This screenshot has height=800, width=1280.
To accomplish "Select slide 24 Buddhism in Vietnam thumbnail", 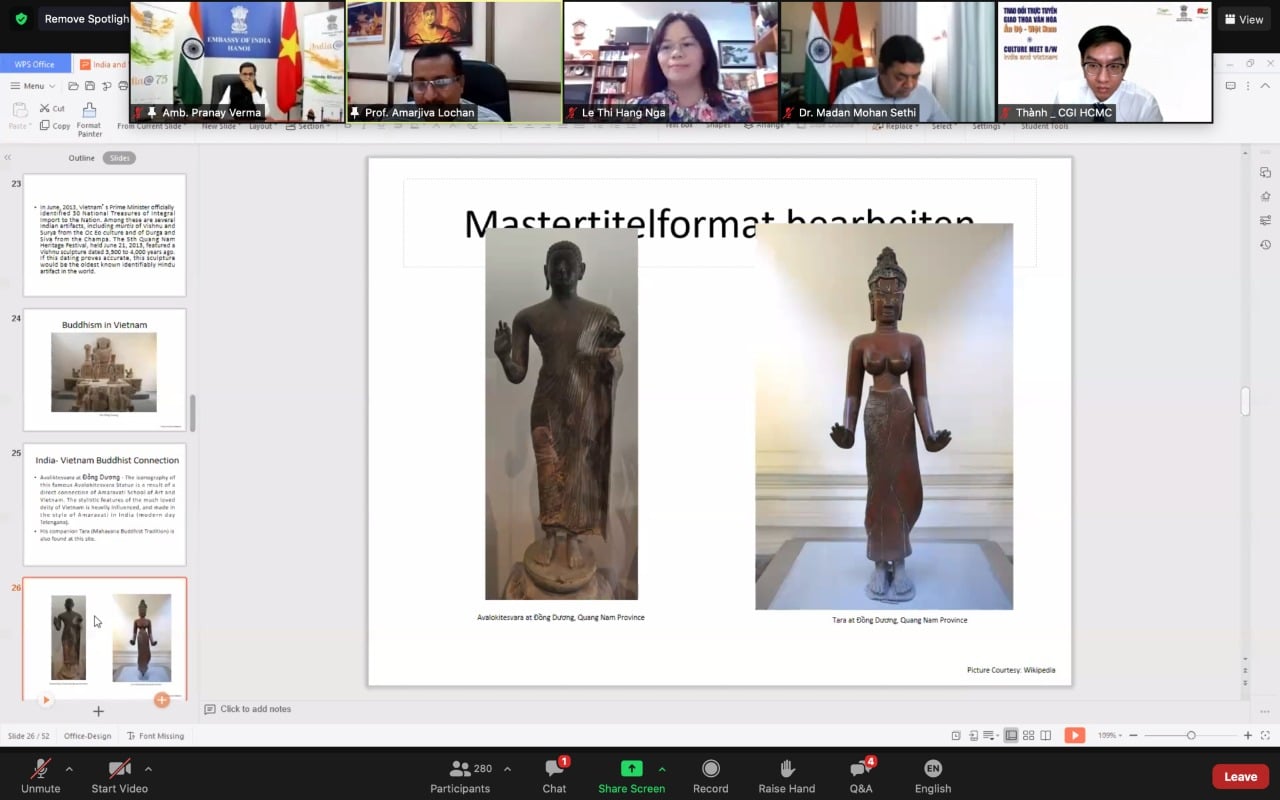I will [x=104, y=370].
